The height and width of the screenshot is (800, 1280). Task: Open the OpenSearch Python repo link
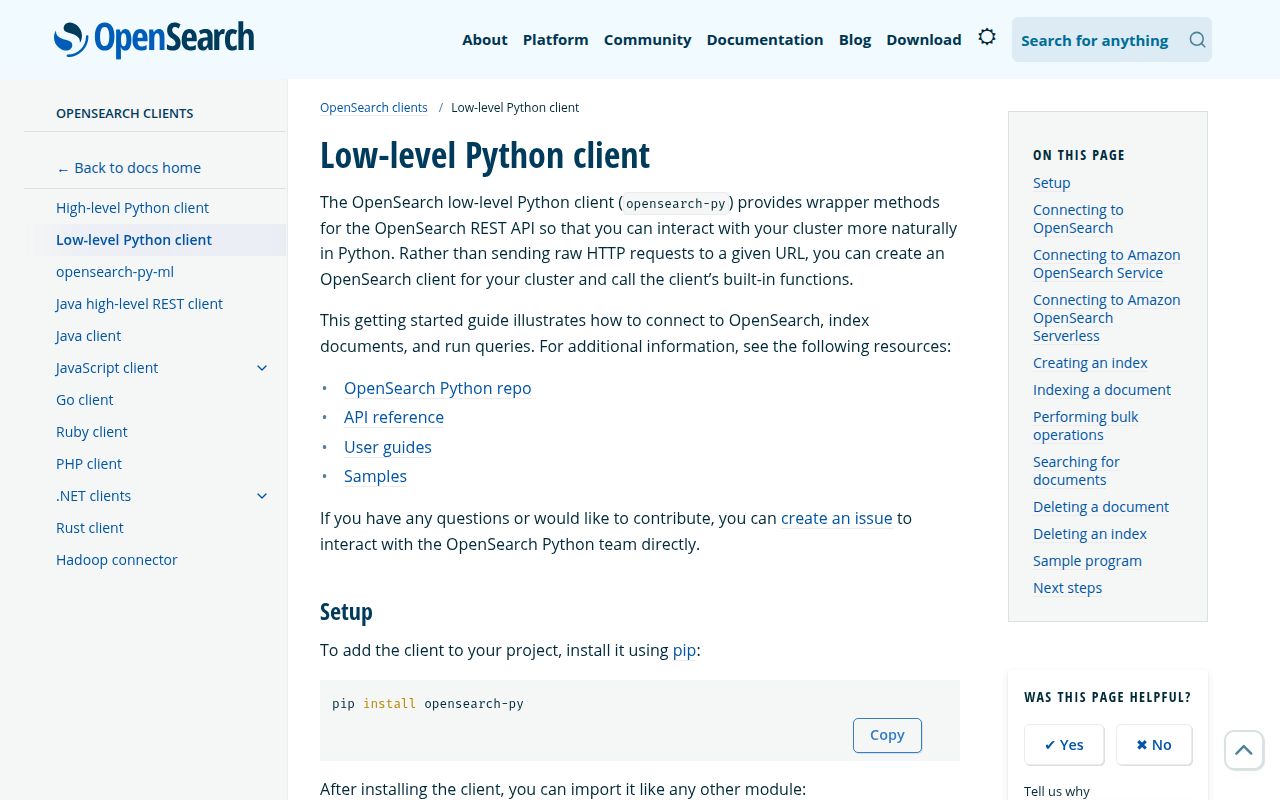tap(438, 388)
